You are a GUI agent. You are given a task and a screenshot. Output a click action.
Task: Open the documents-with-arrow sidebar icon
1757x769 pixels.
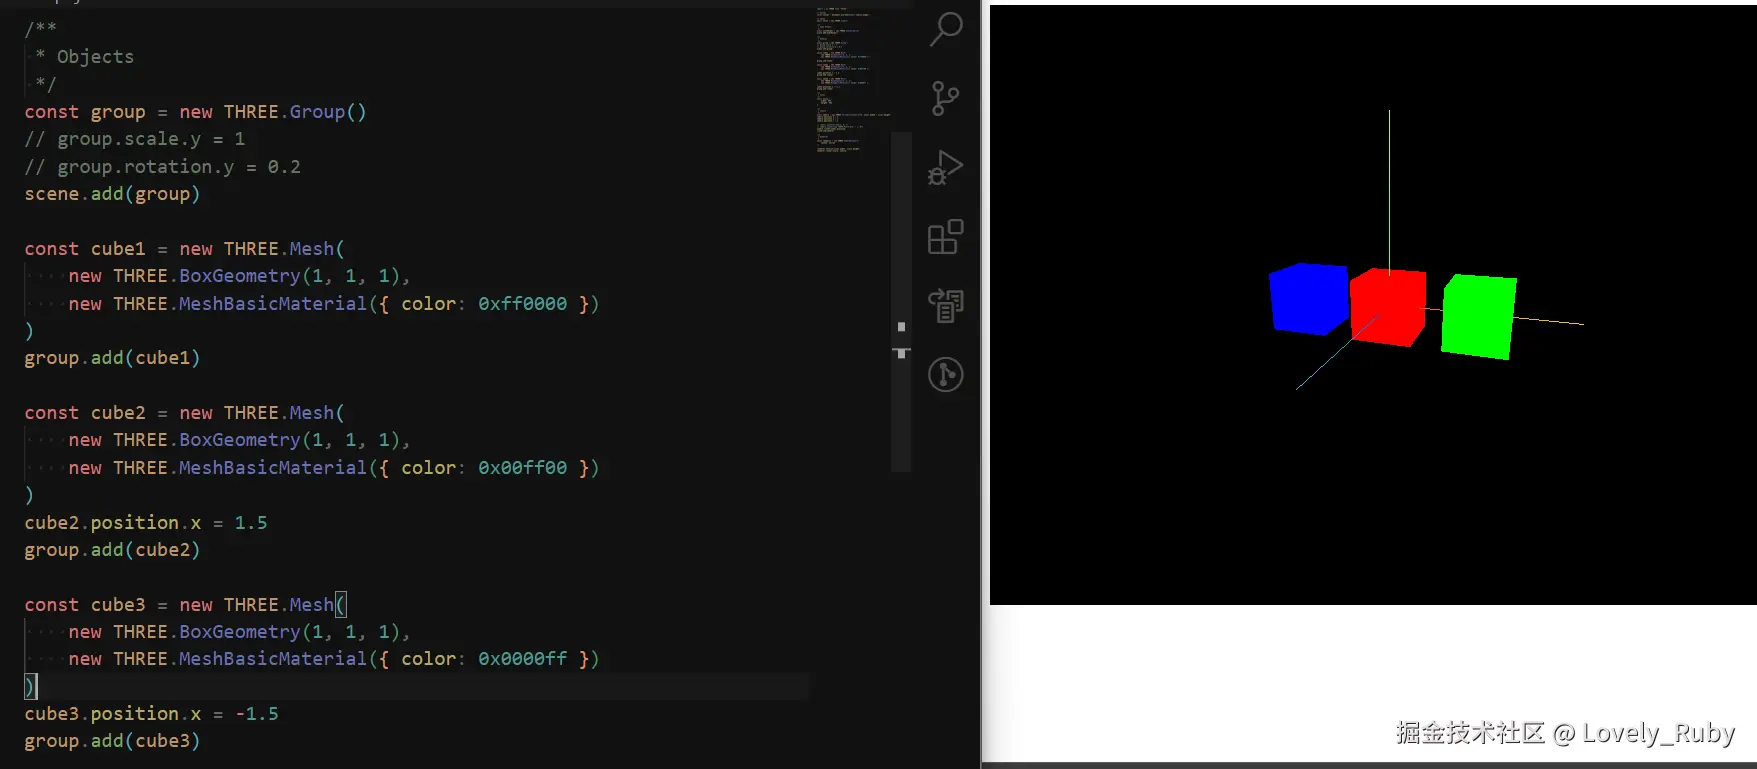tap(945, 305)
